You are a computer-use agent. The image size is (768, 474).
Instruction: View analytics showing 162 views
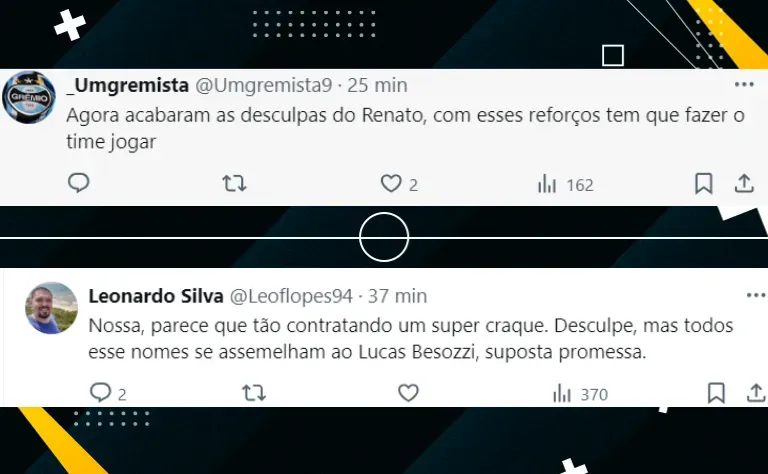point(565,185)
